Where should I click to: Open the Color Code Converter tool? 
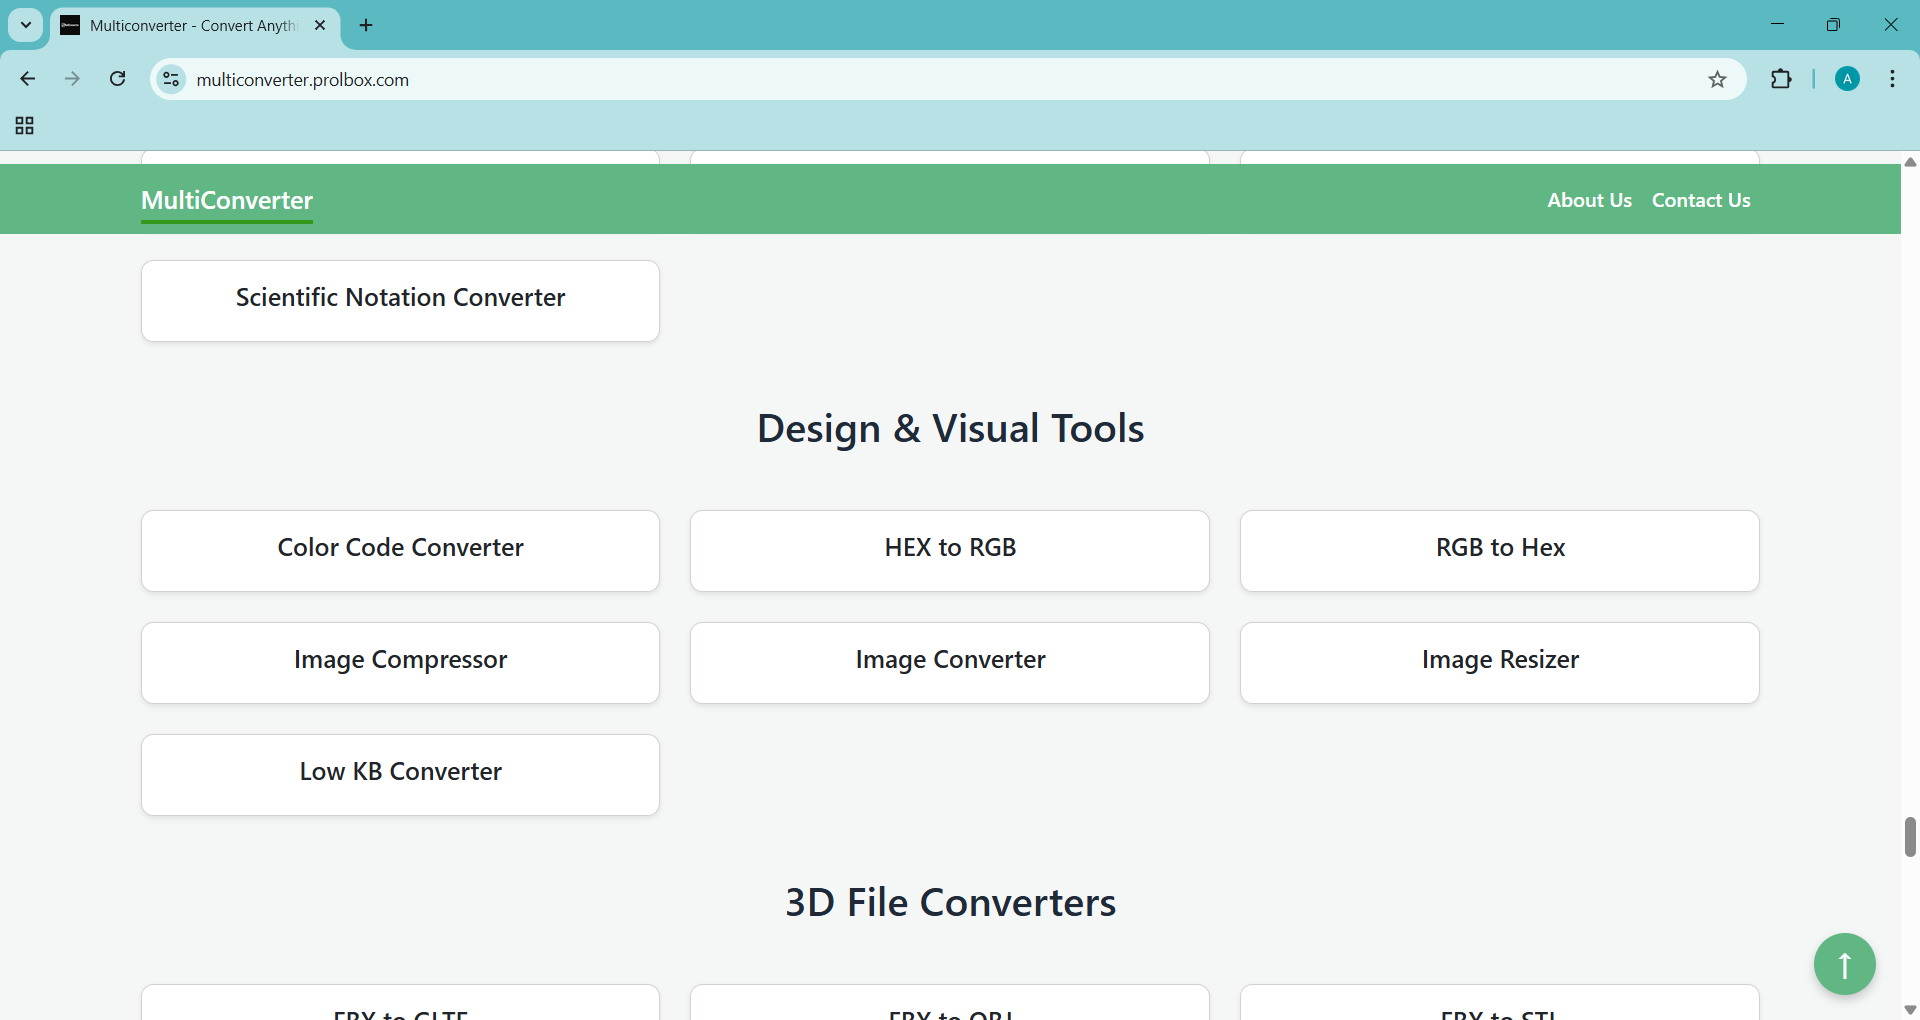tap(400, 550)
